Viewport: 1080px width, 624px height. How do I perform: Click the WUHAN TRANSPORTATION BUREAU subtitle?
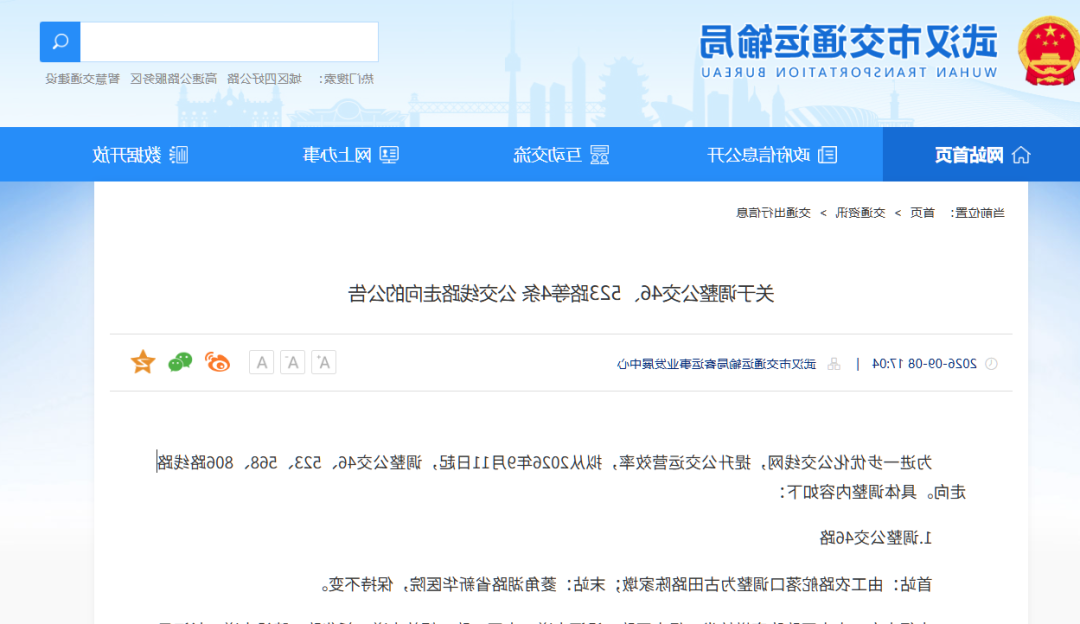coord(849,72)
